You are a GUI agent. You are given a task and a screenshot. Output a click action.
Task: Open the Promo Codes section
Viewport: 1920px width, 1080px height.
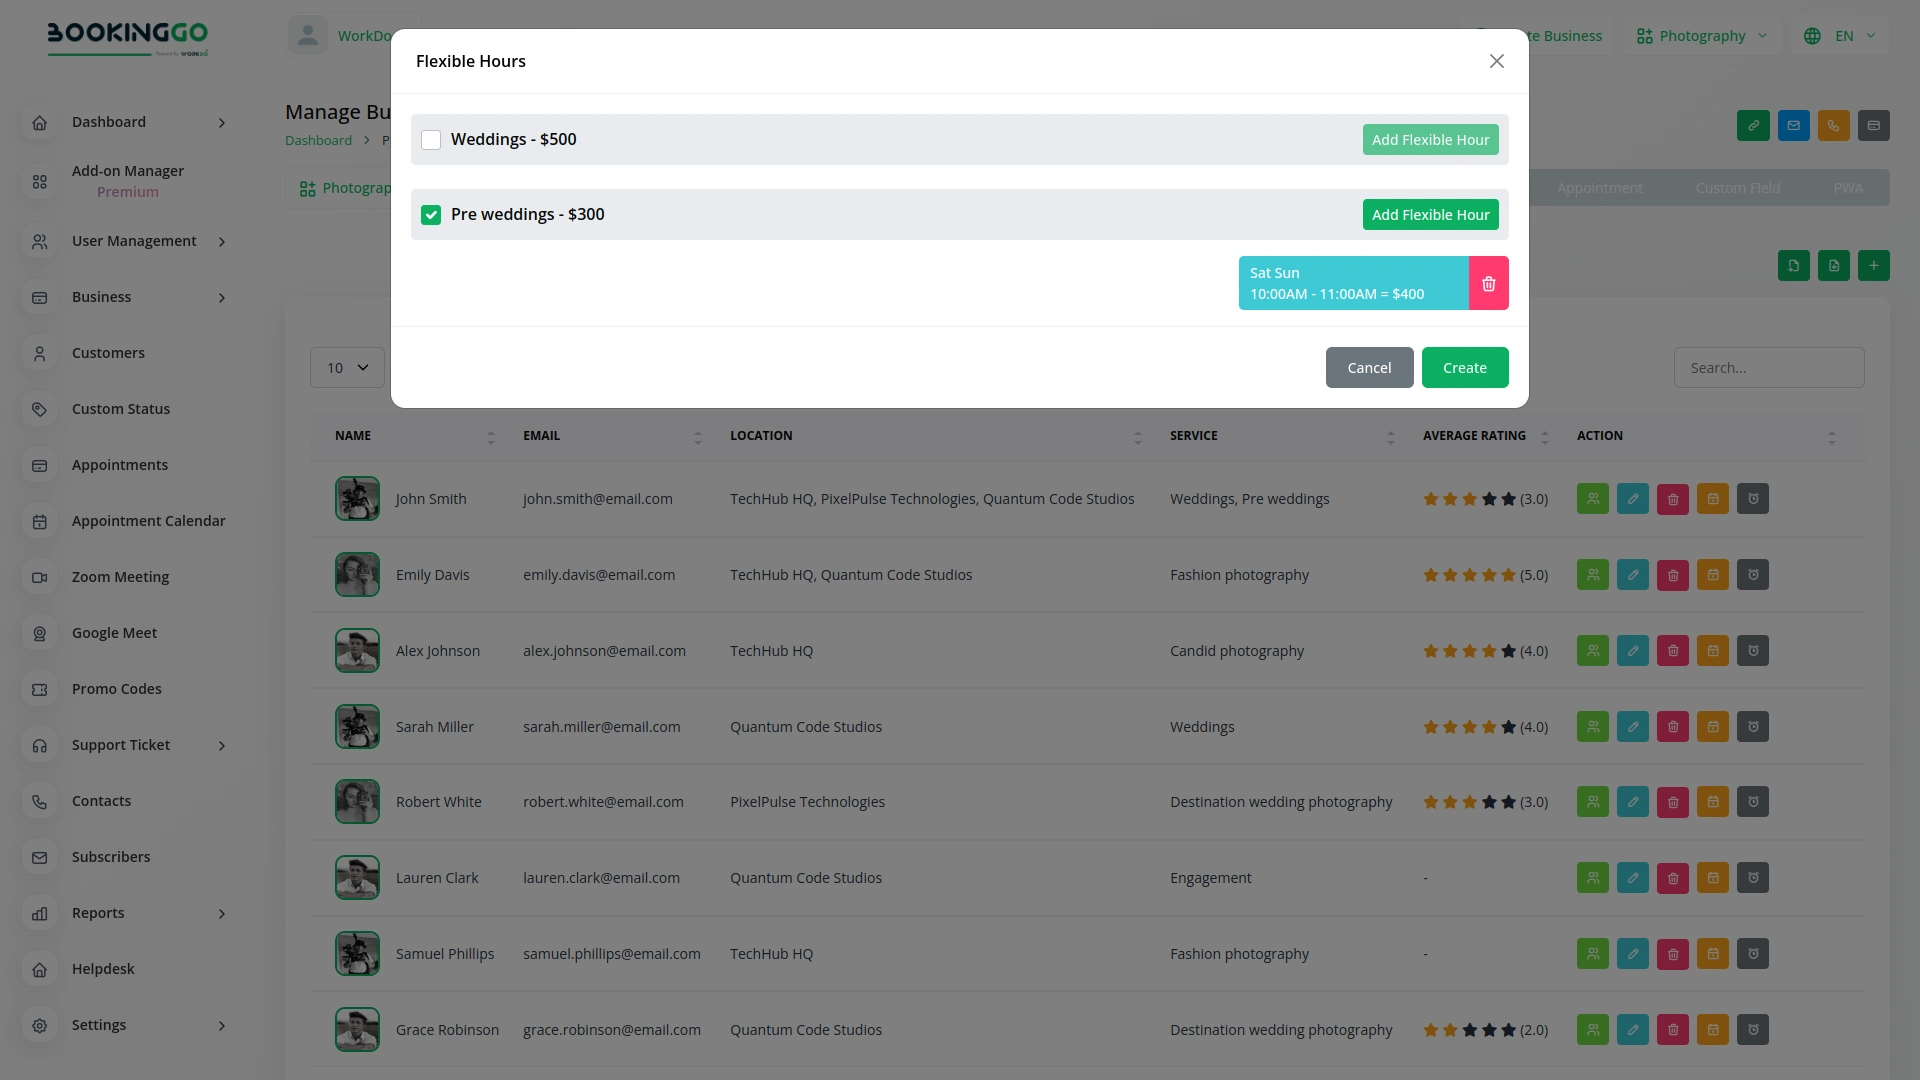tap(116, 689)
